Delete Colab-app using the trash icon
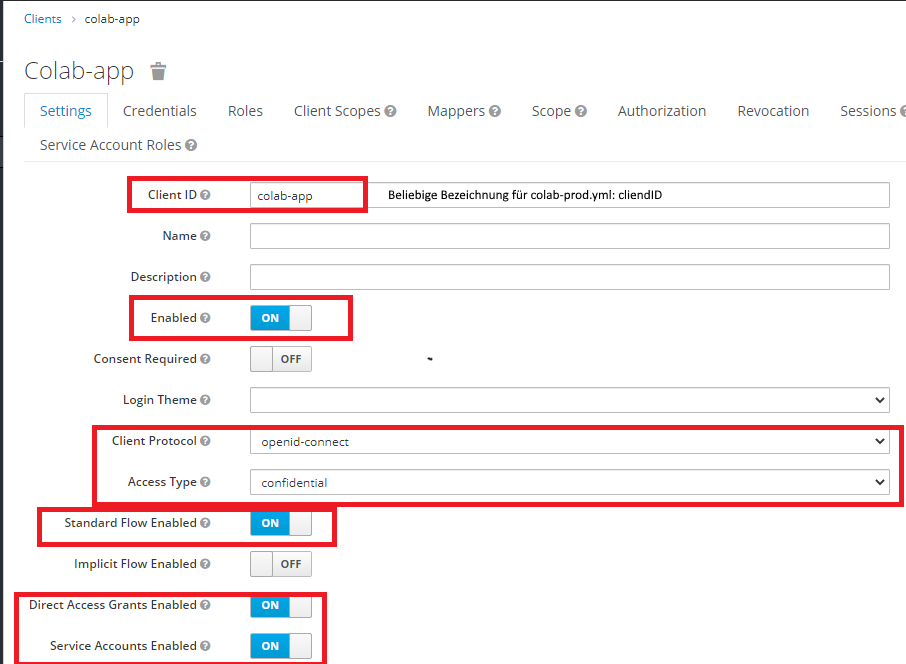The image size is (906, 664). tap(158, 71)
